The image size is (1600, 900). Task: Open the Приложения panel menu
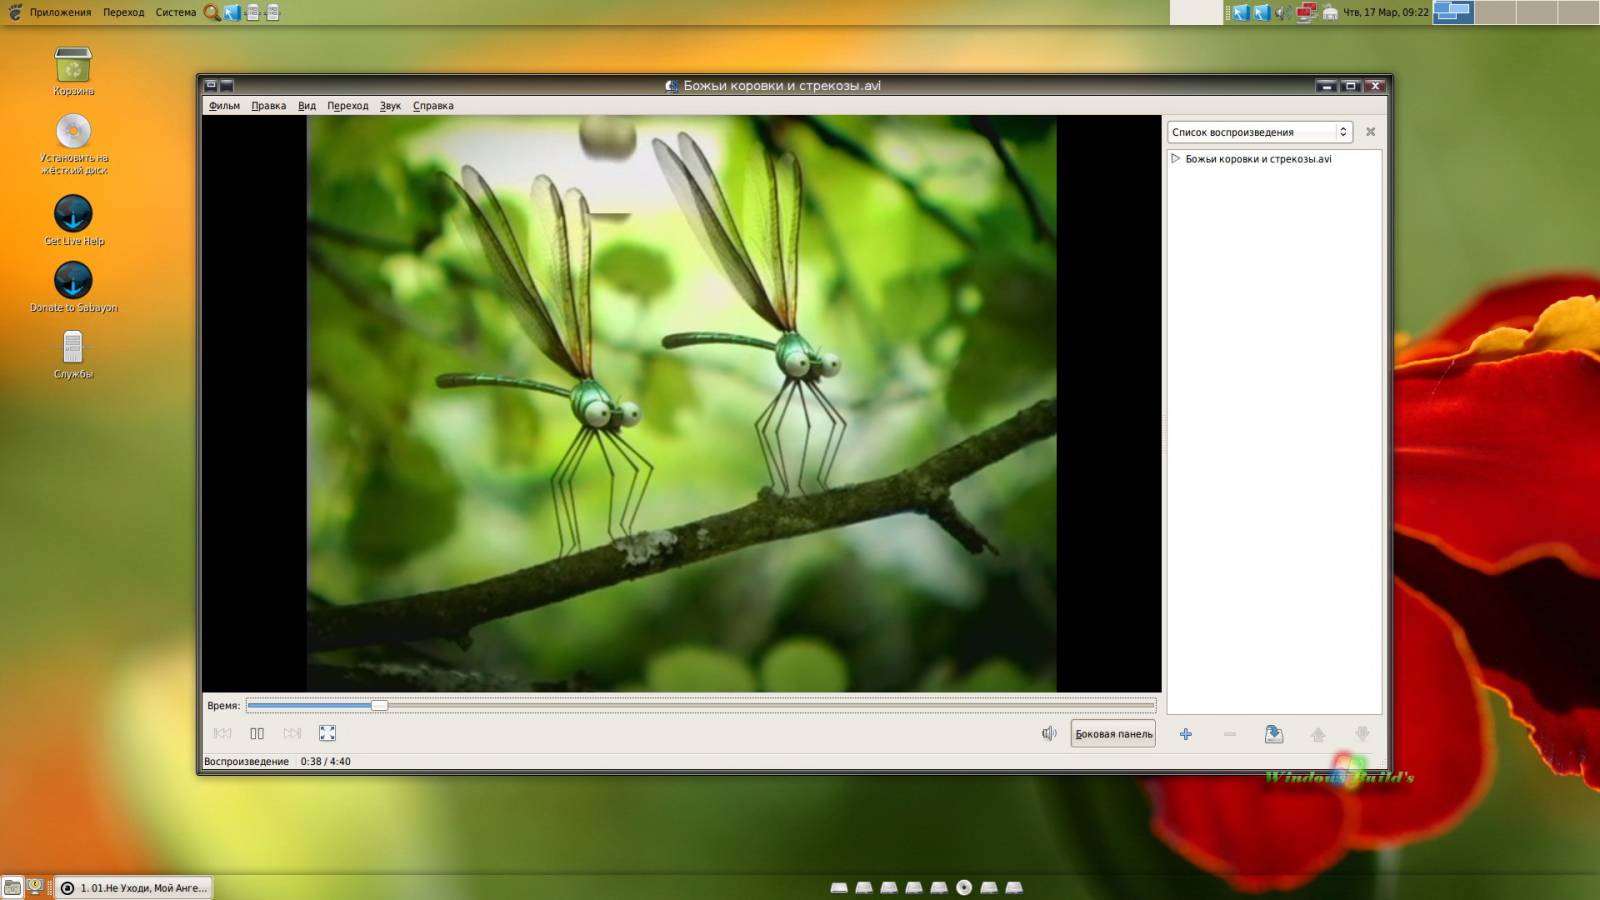(x=60, y=12)
